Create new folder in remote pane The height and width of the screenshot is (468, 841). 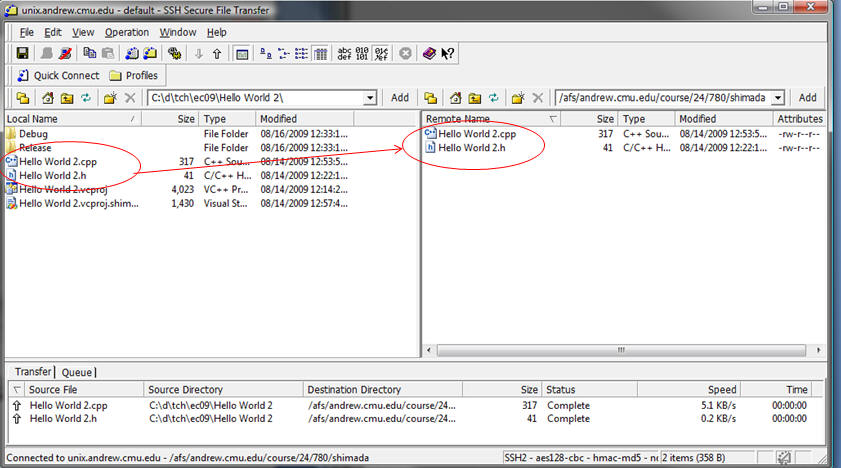click(518, 98)
